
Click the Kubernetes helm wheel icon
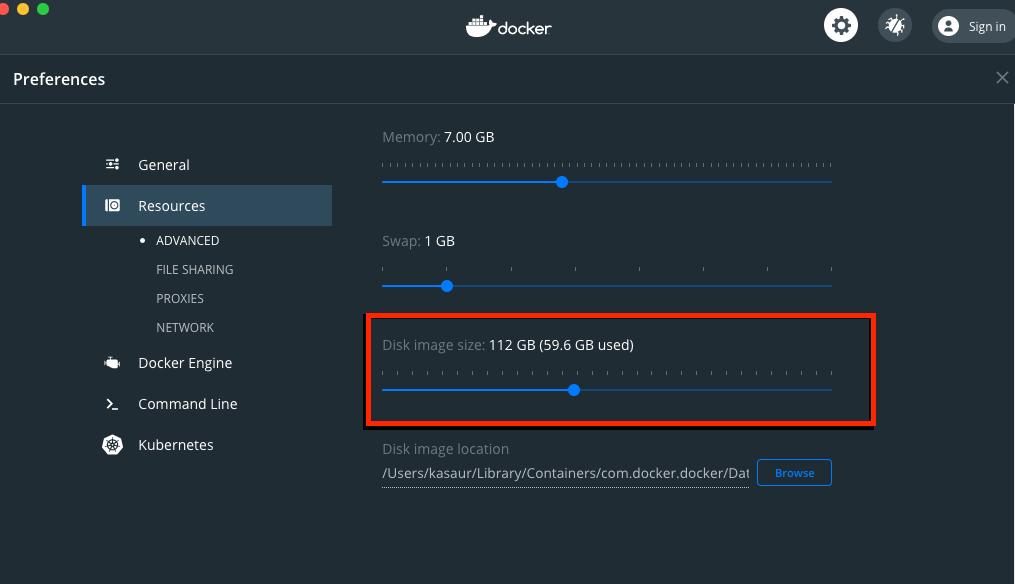click(x=112, y=444)
